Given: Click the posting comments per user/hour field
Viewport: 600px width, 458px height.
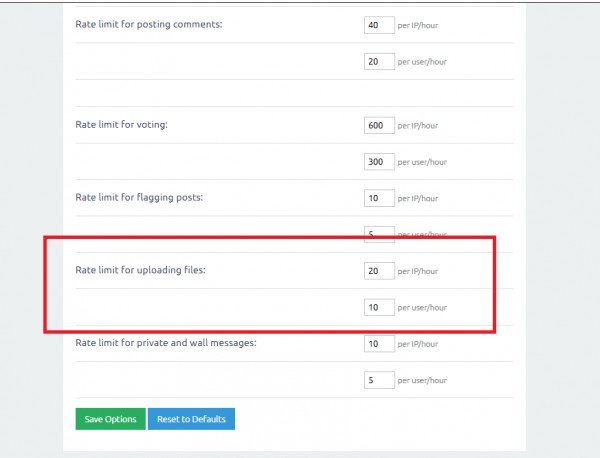Looking at the screenshot, I should pyautogui.click(x=379, y=61).
